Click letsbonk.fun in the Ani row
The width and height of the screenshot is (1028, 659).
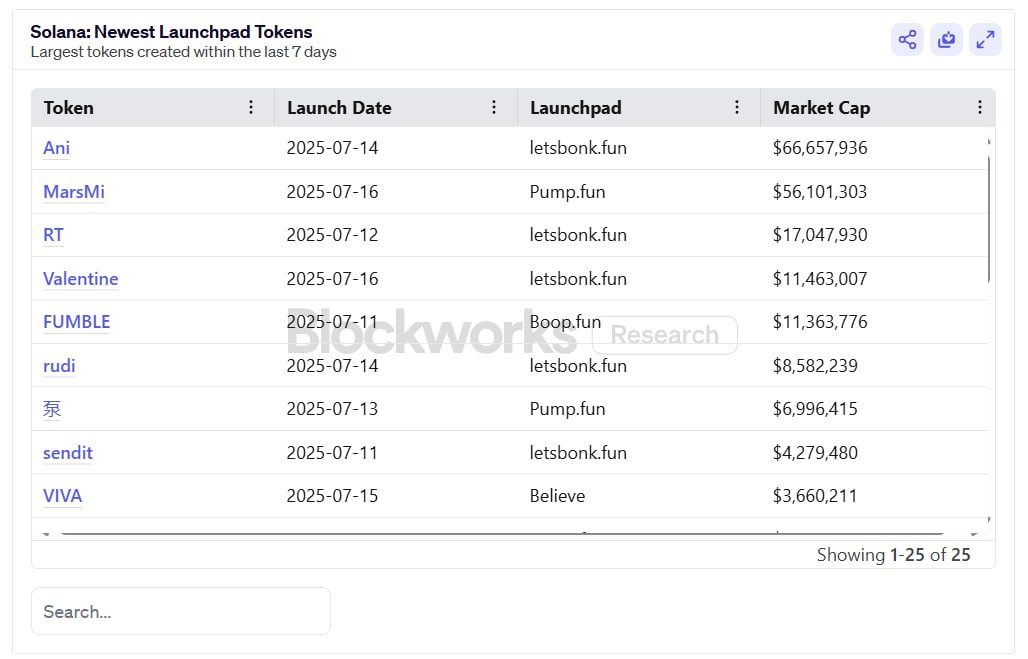(578, 148)
